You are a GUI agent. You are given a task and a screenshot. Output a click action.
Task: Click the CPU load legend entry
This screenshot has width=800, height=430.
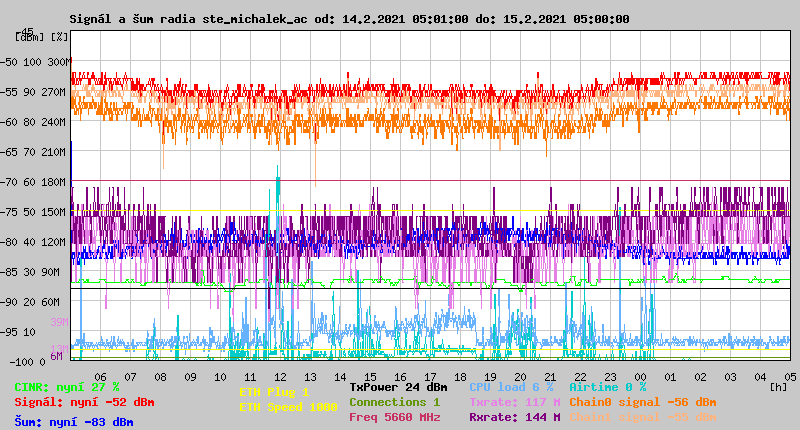(511, 386)
